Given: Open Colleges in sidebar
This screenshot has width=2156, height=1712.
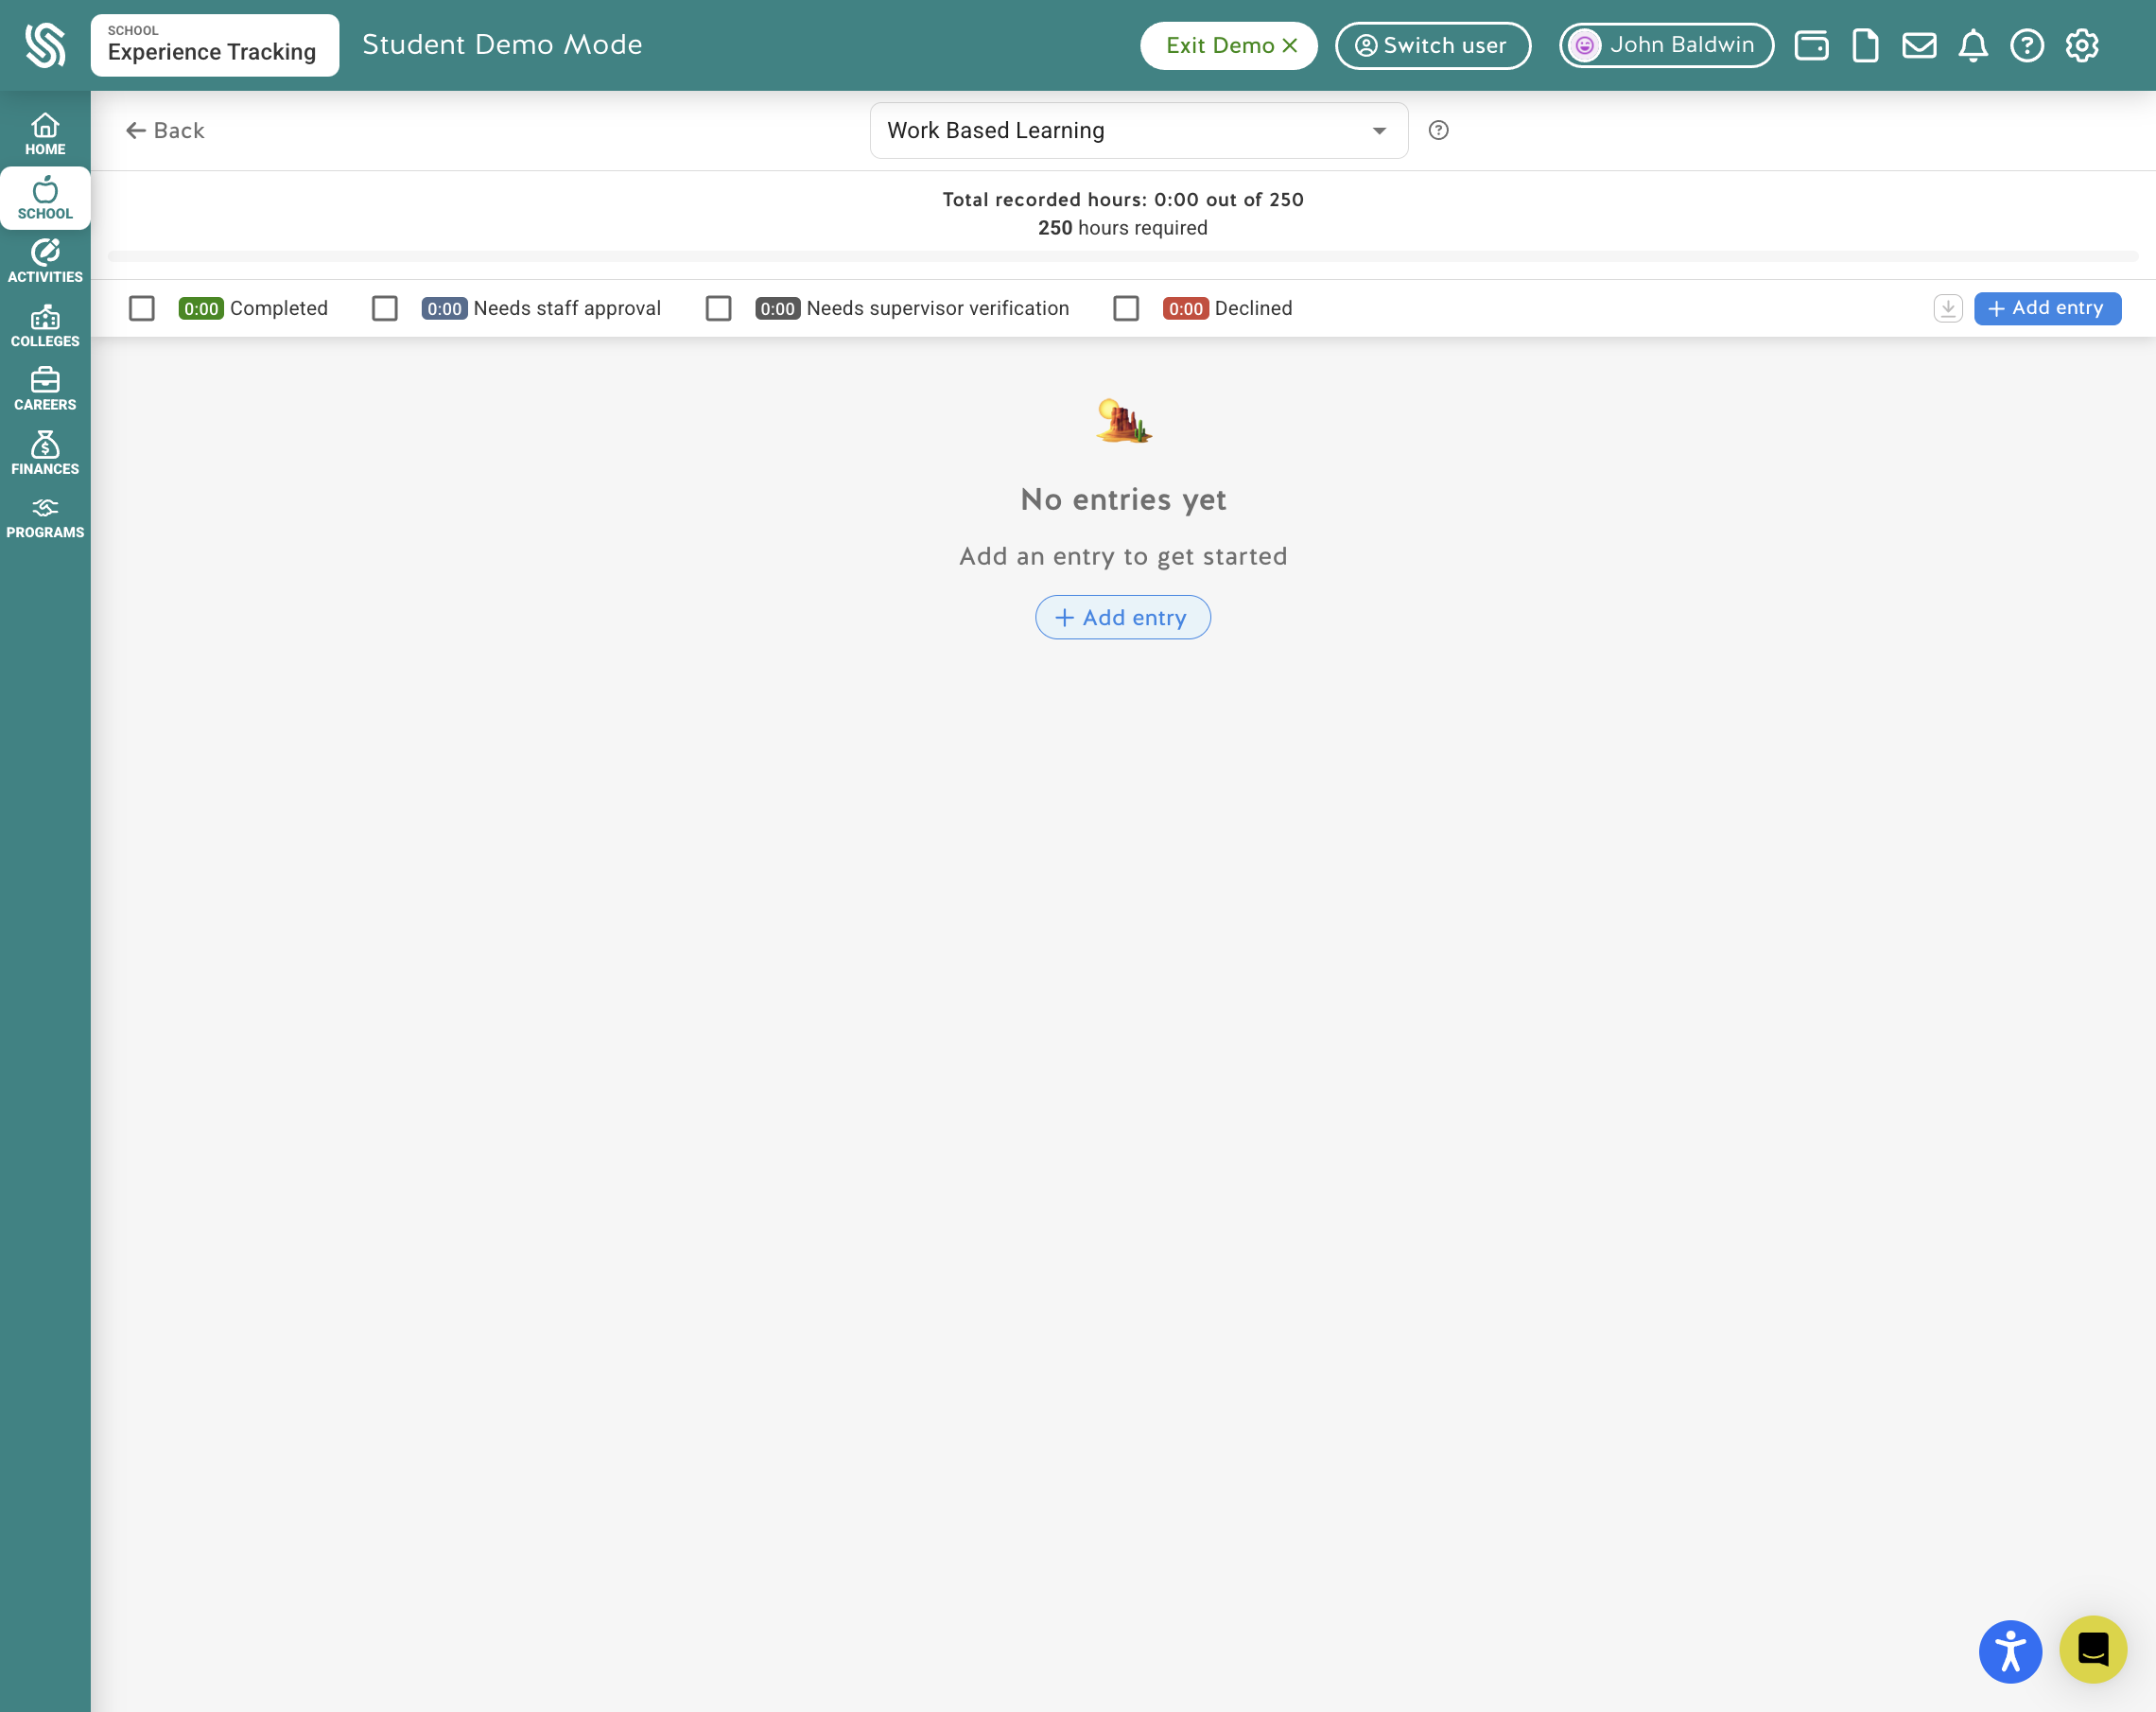Looking at the screenshot, I should 45,326.
